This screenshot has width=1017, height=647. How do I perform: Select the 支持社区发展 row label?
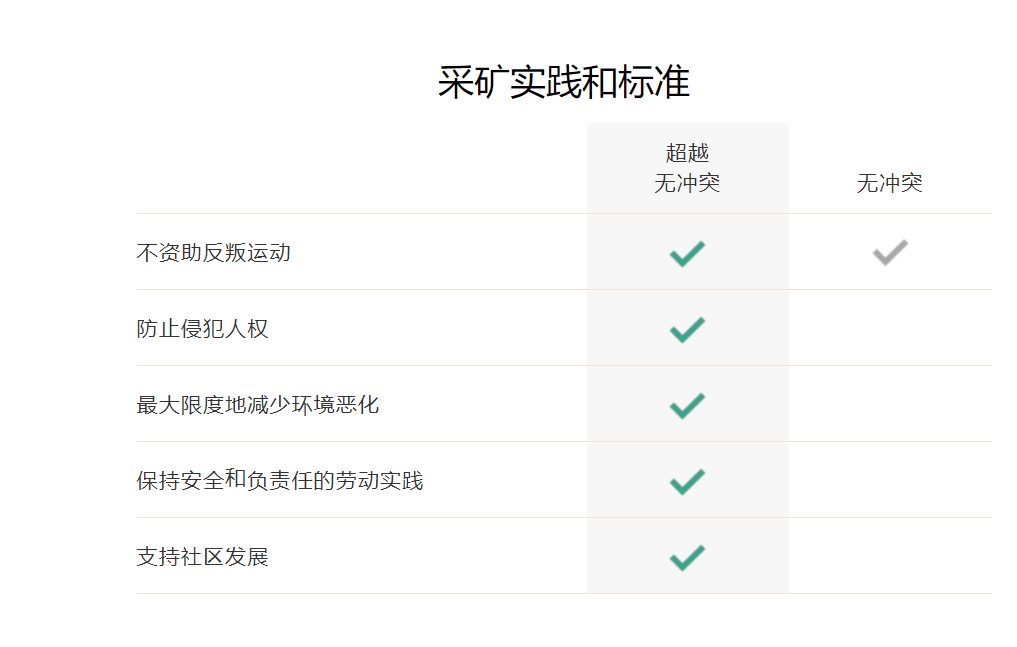(203, 557)
